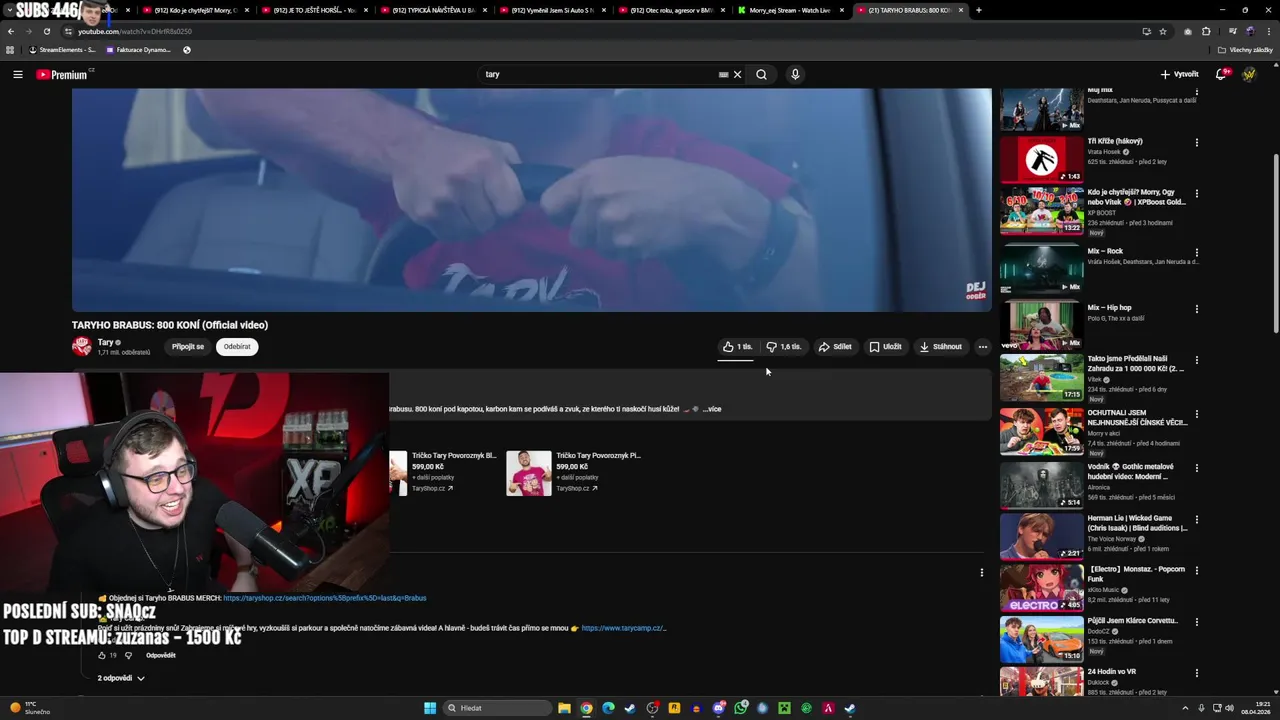Switch to 'JE TO JEŠTĚ HORŠÍ' tab
Screen dimensions: 1280x720
tap(313, 10)
